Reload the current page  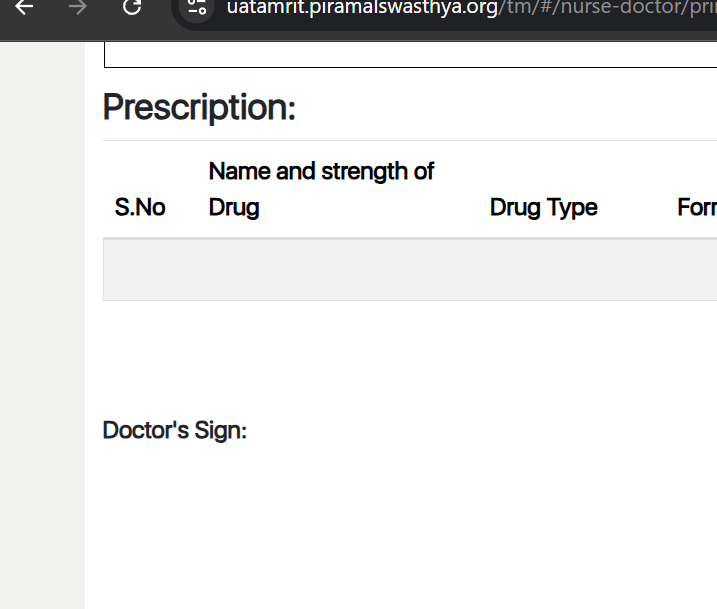click(x=132, y=8)
